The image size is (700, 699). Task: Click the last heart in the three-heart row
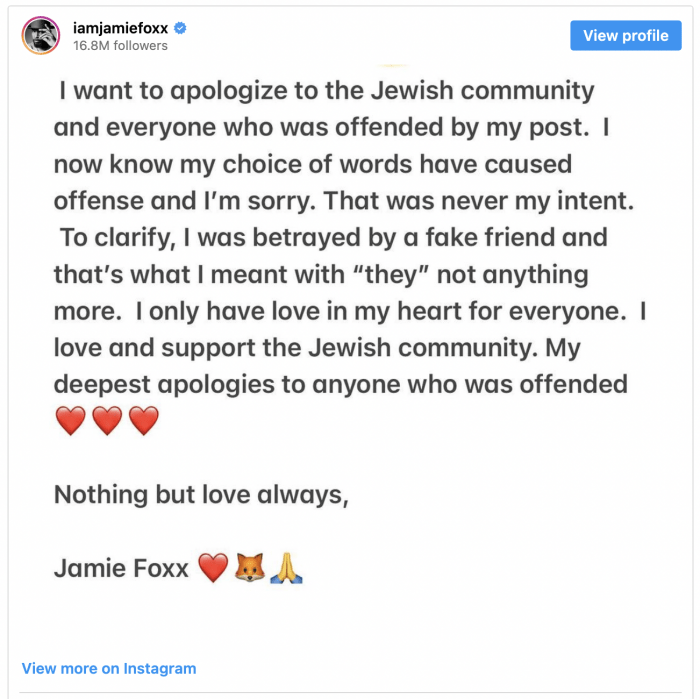pyautogui.click(x=144, y=421)
